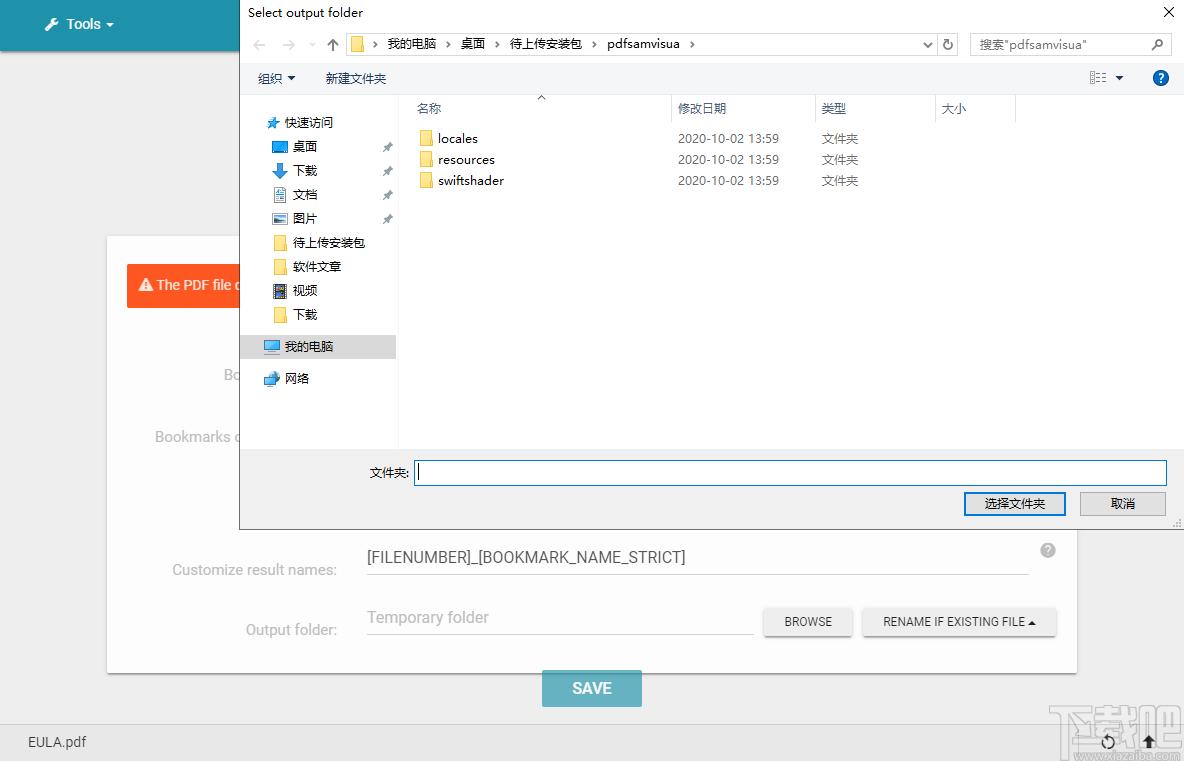Click the resources folder icon
The height and width of the screenshot is (761, 1184).
click(x=426, y=159)
